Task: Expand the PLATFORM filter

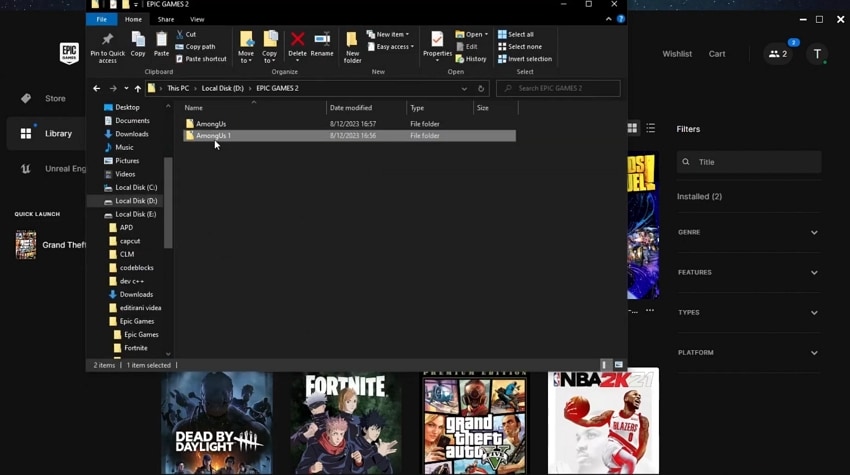Action: click(x=749, y=352)
